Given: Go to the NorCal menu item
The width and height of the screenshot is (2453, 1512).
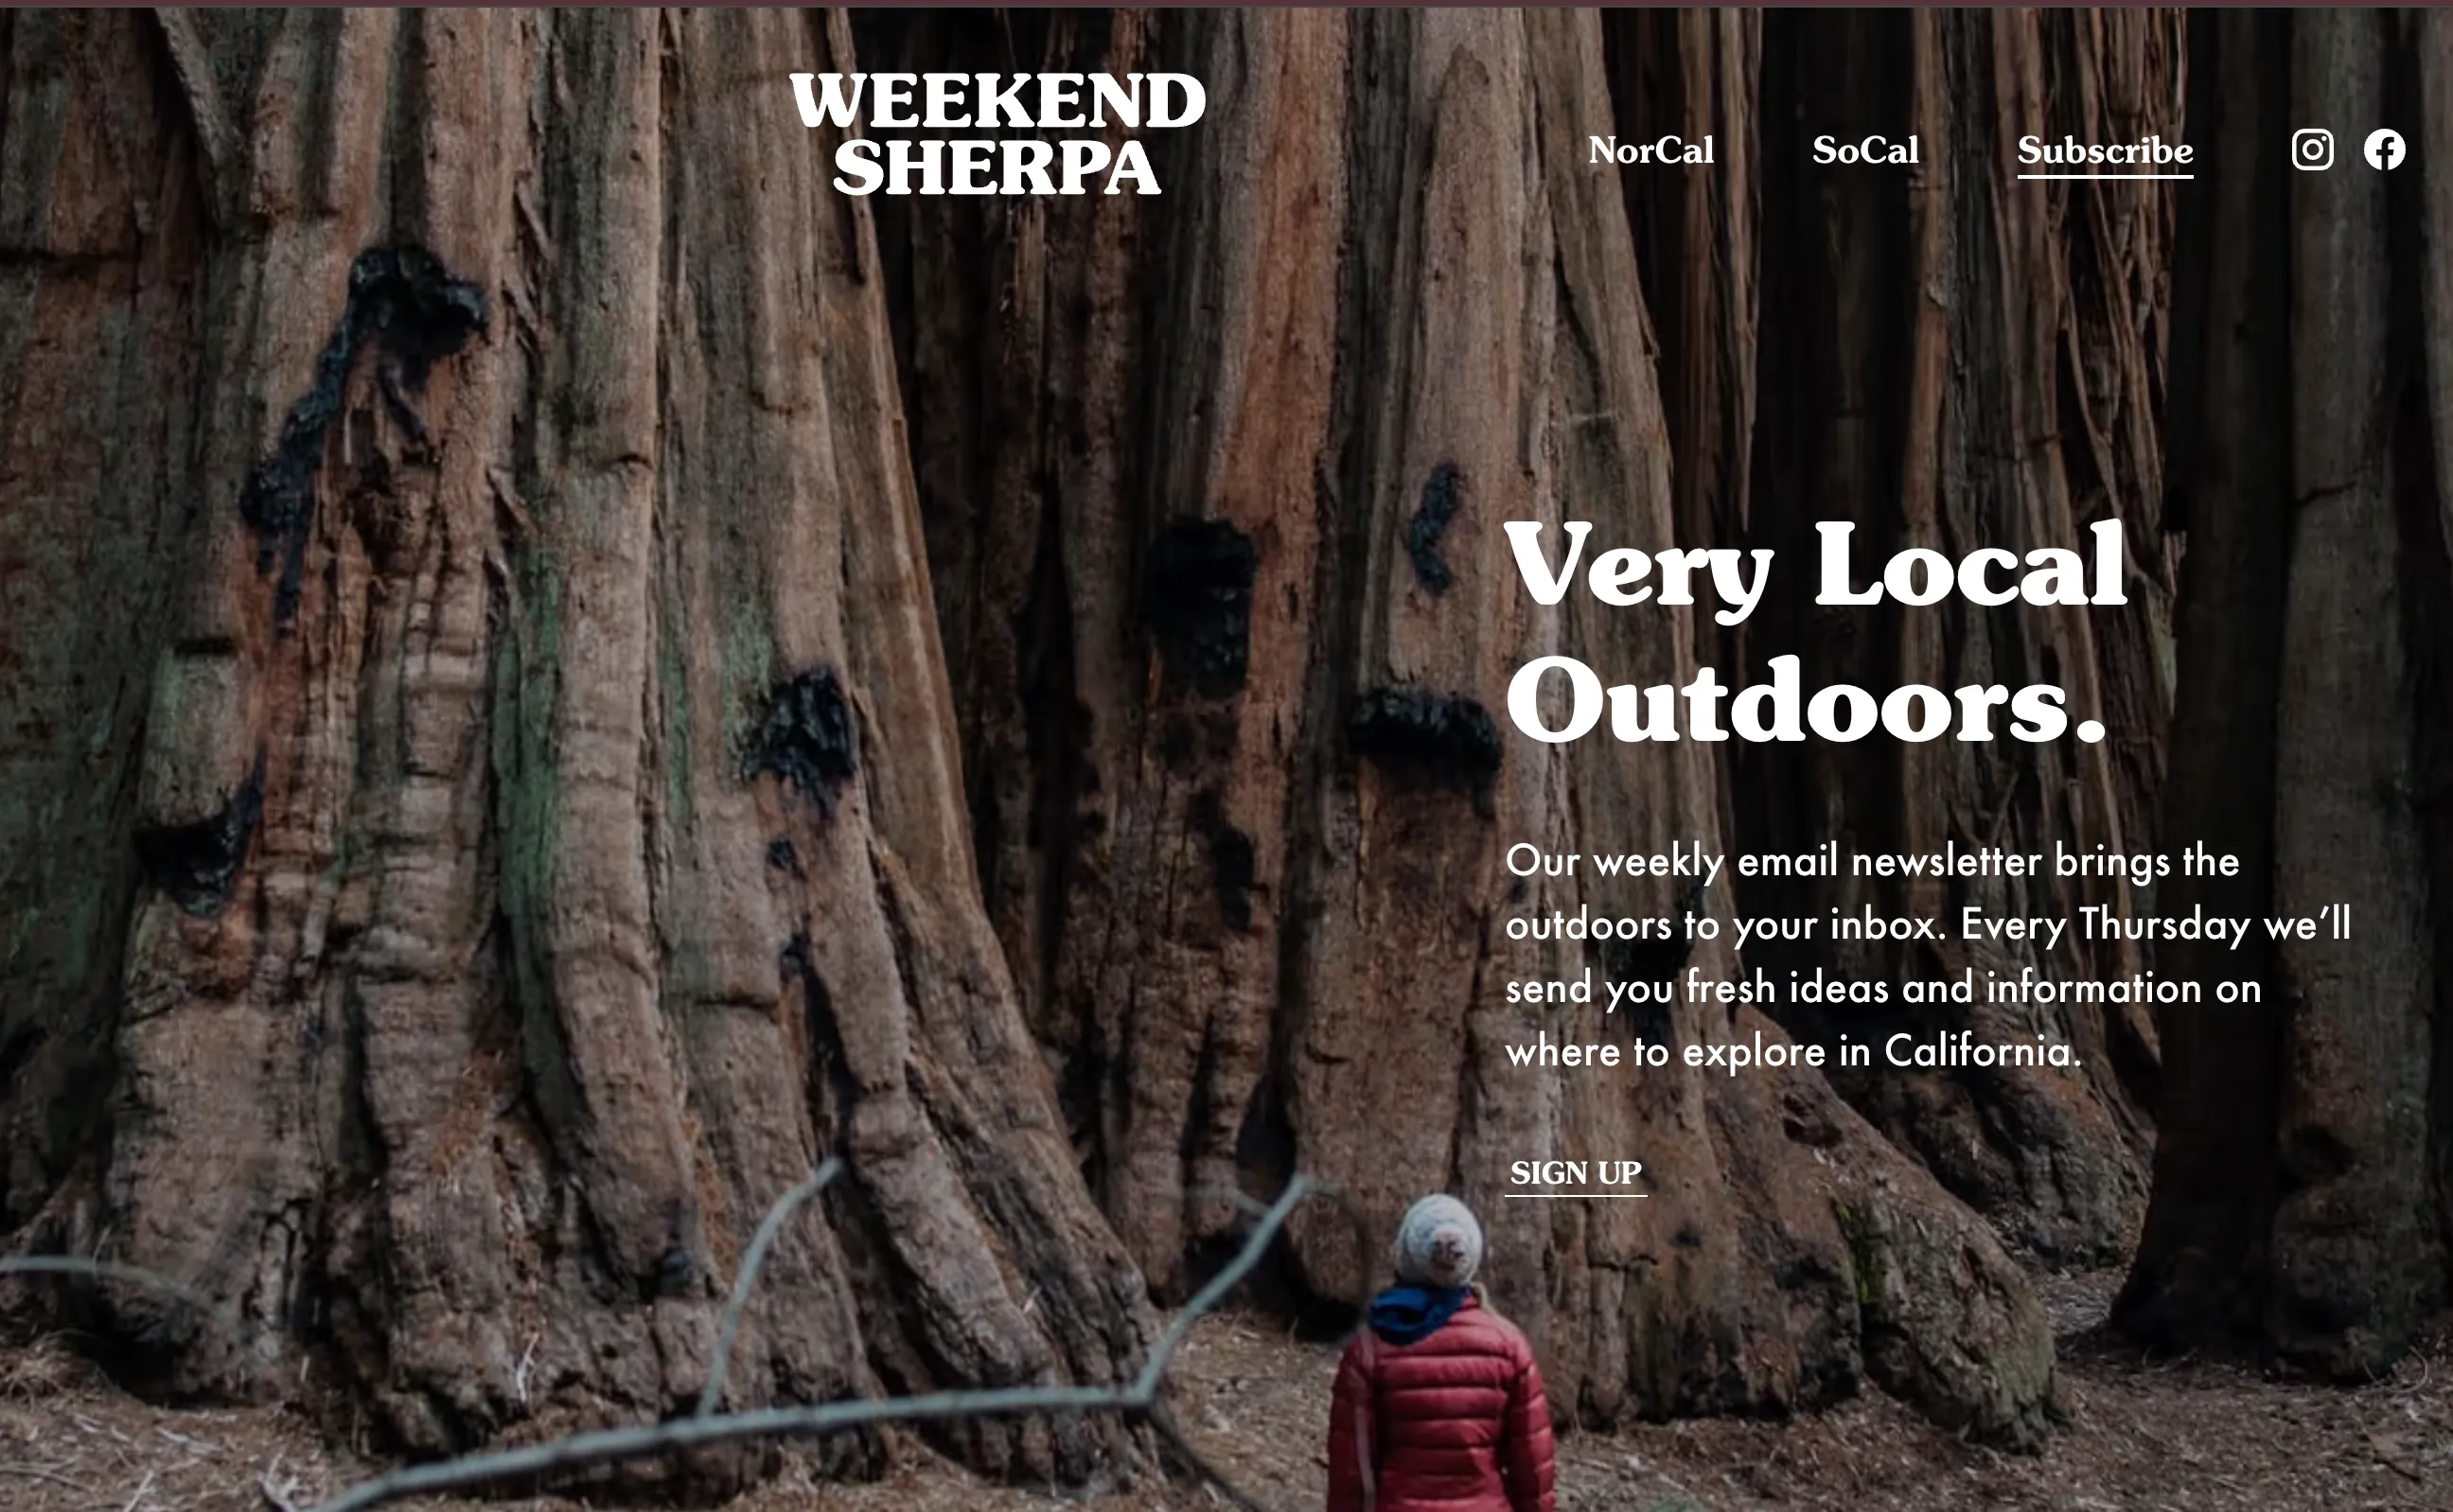Looking at the screenshot, I should point(1650,150).
